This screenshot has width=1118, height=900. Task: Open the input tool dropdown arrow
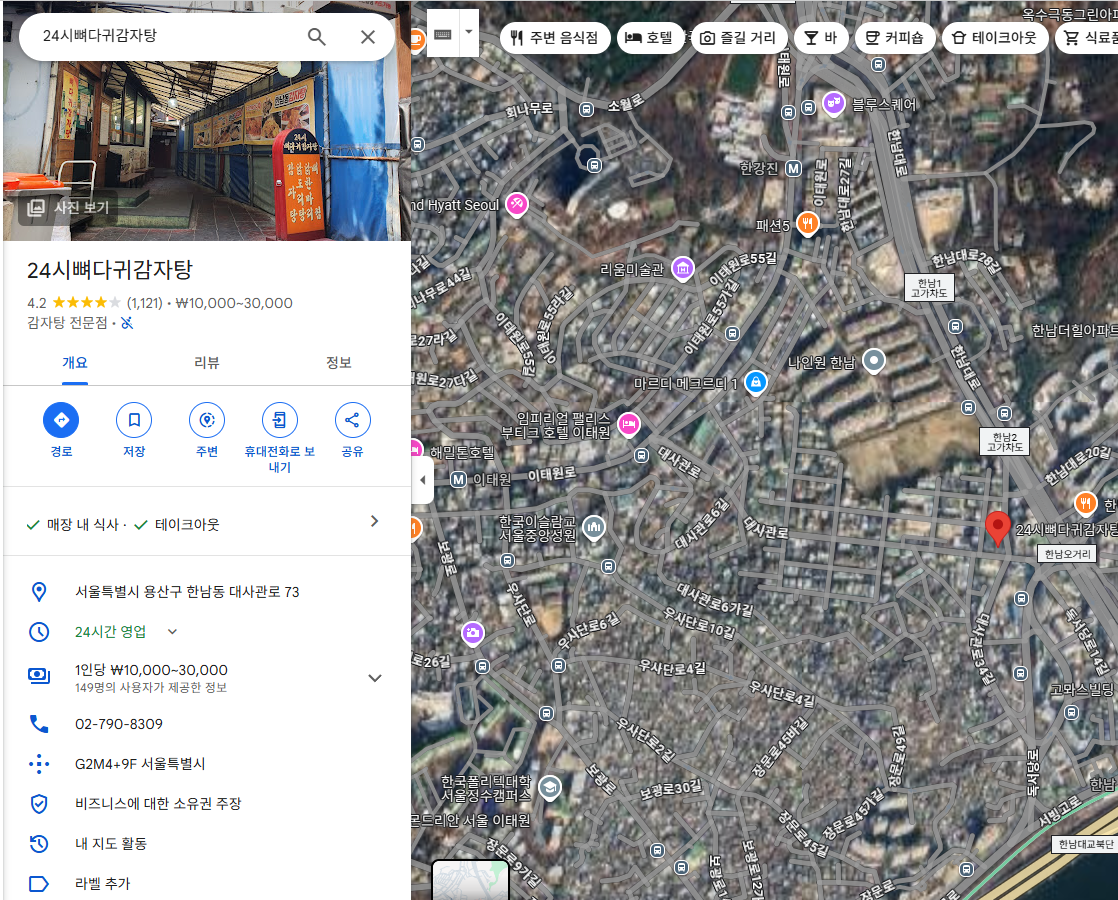pos(469,33)
